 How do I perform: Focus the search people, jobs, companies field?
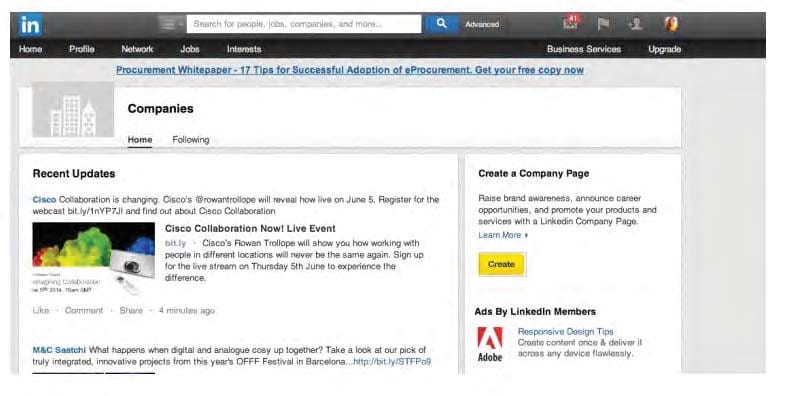click(x=304, y=24)
